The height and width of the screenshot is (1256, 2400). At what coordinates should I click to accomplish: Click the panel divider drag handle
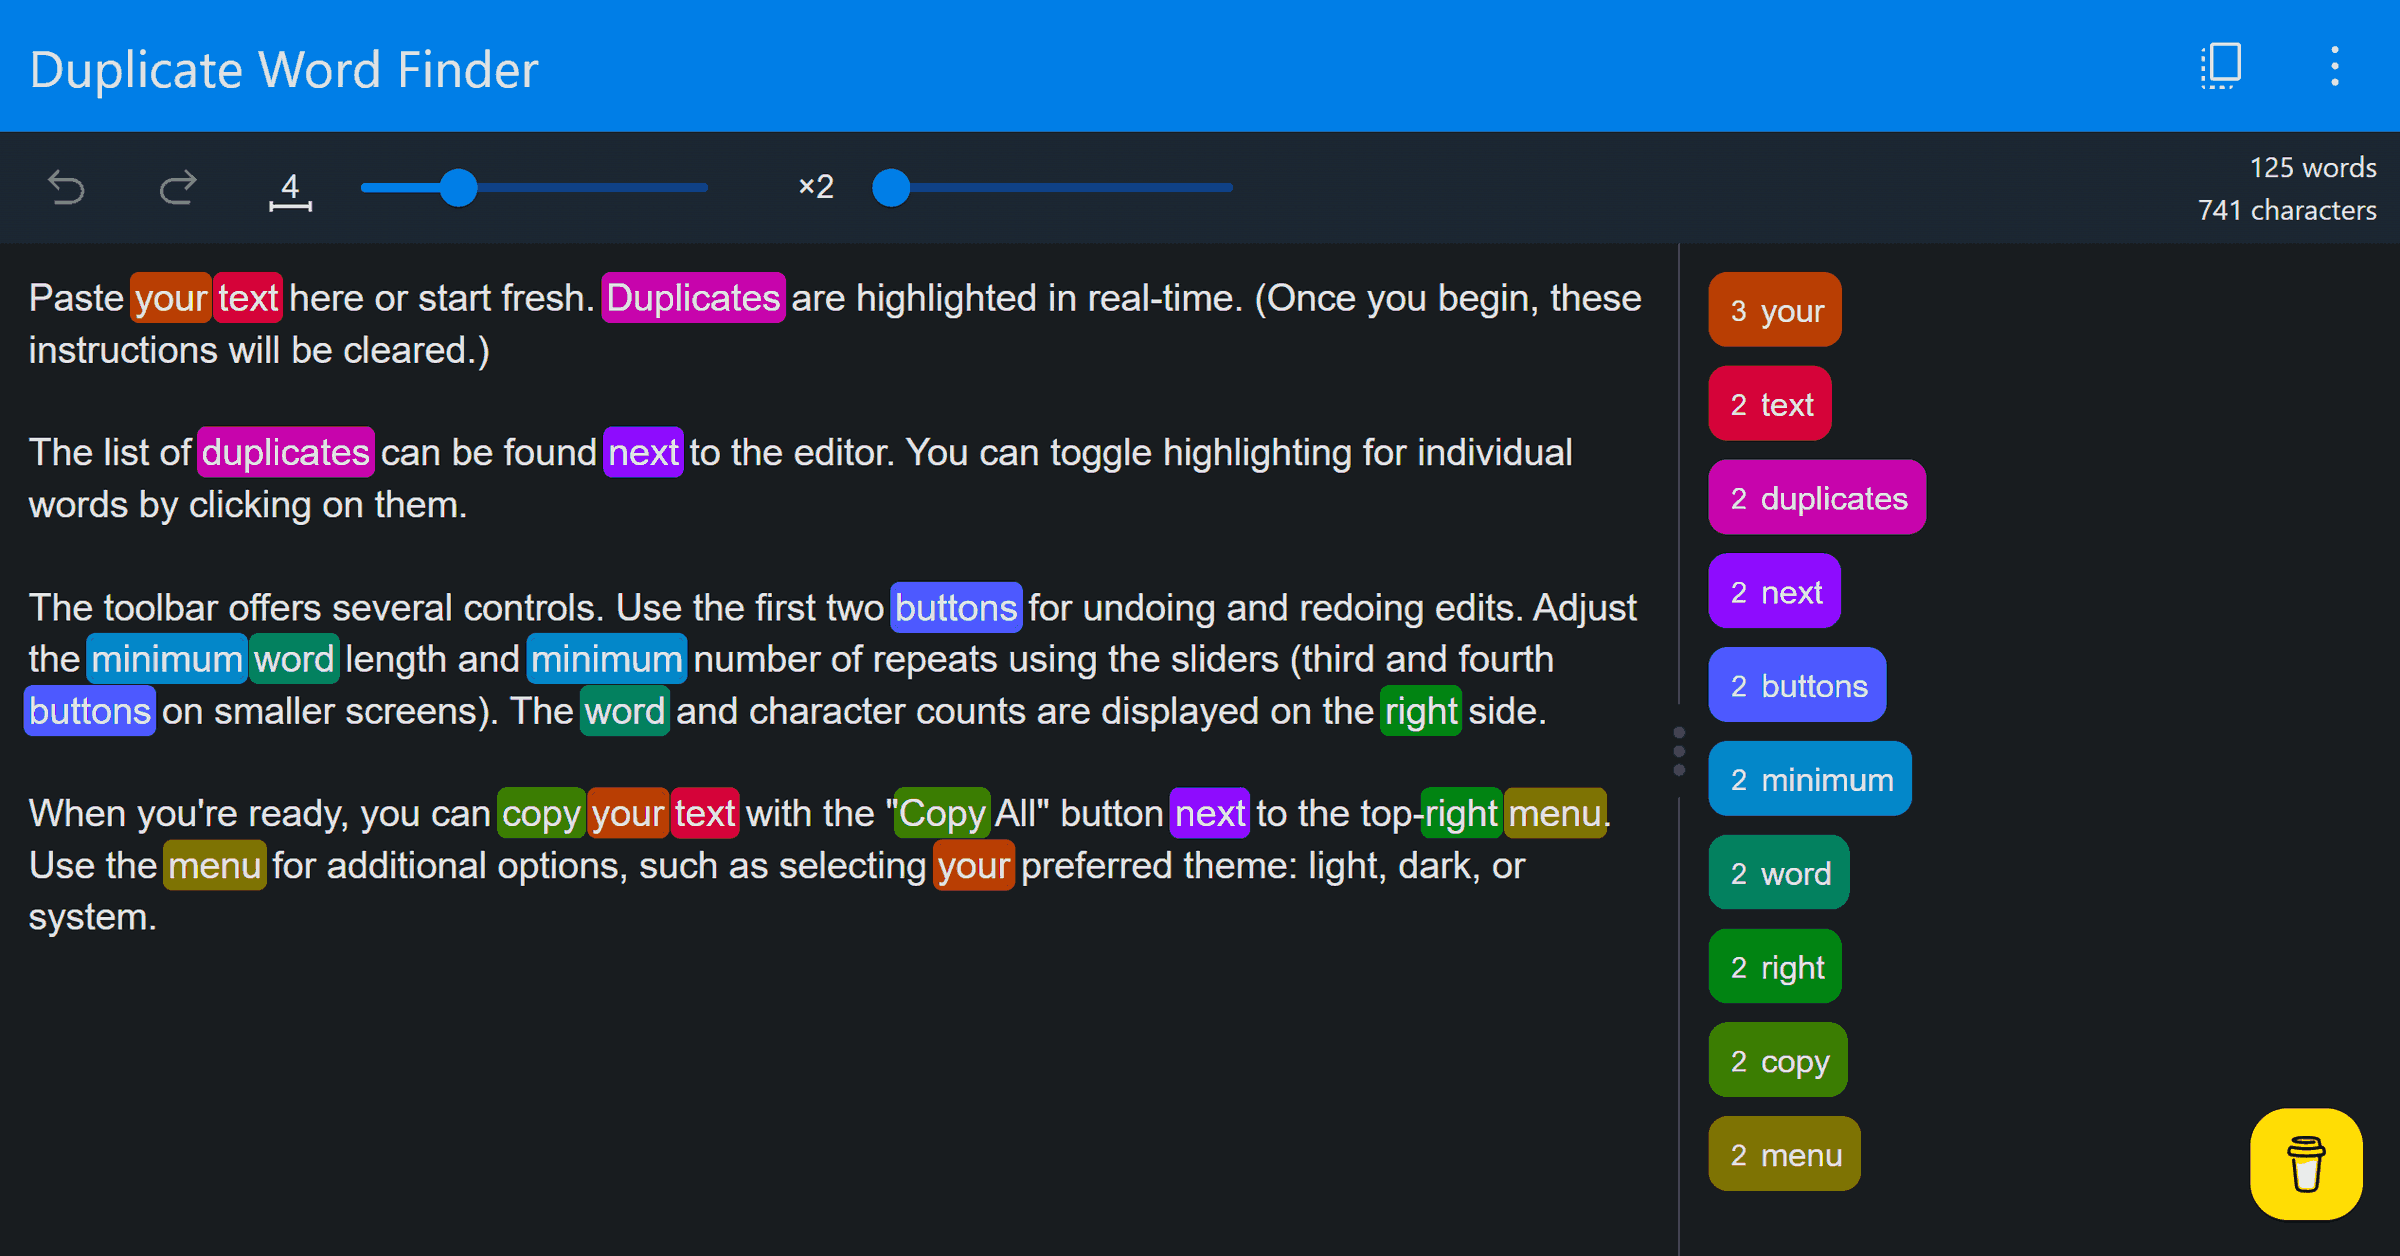click(1678, 750)
